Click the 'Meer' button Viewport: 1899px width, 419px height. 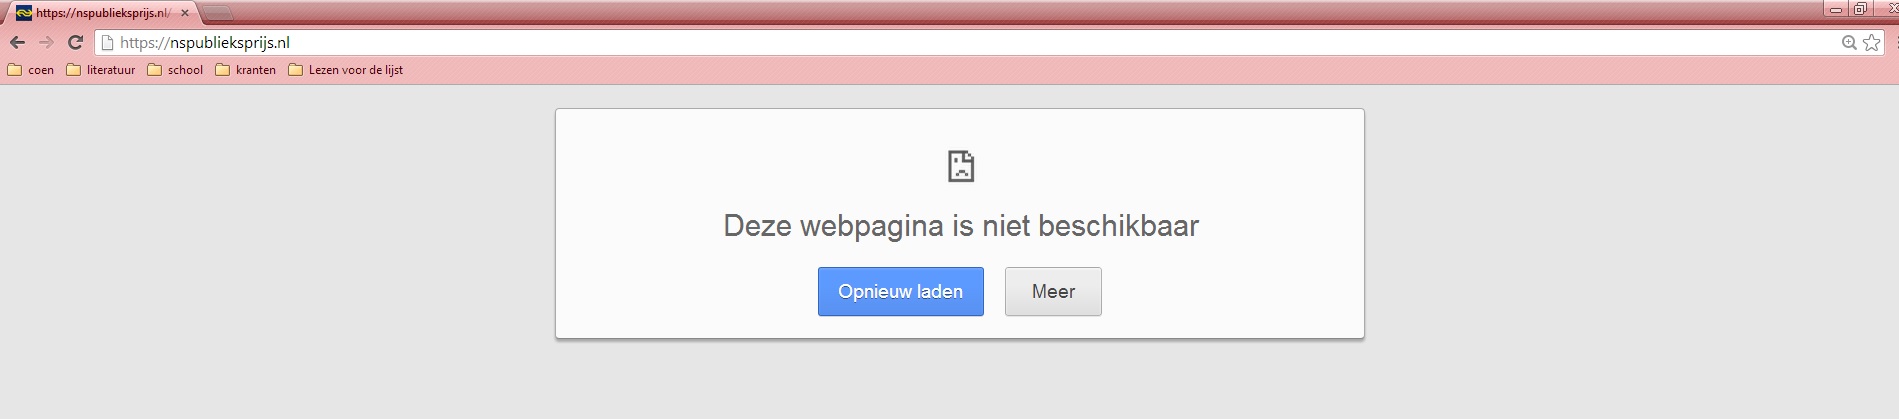(x=1053, y=292)
